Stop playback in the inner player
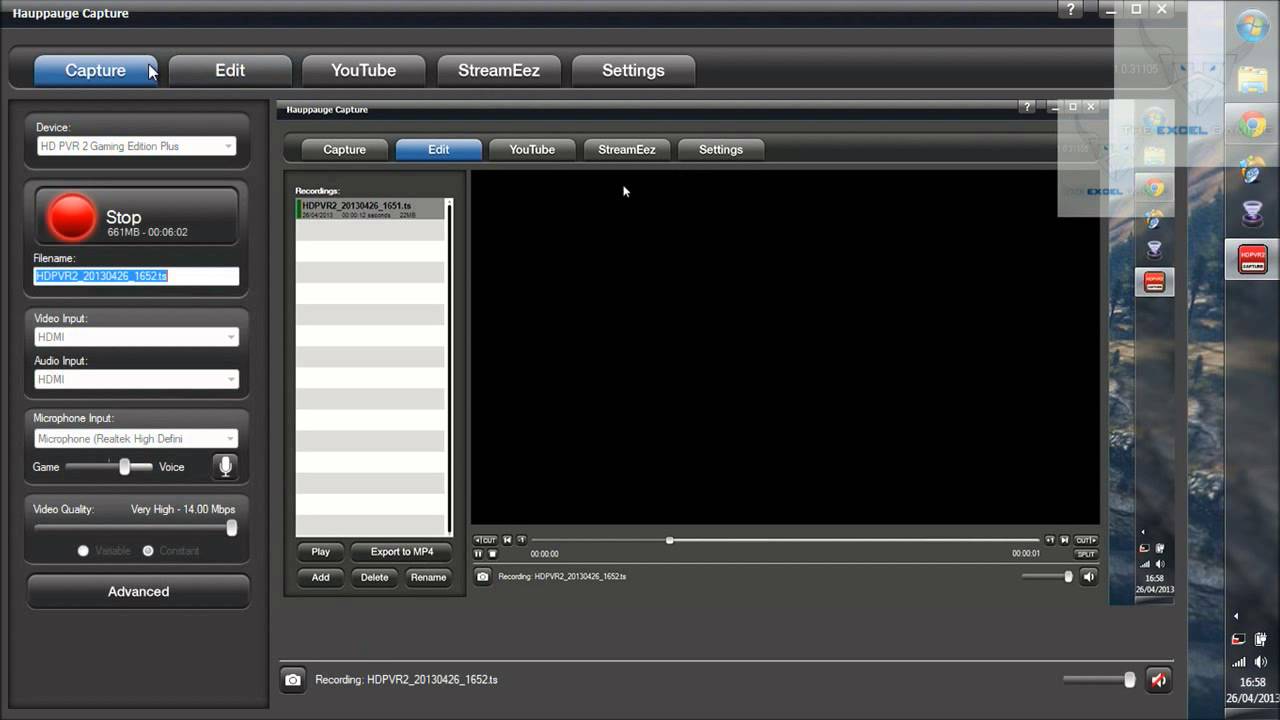Viewport: 1280px width, 720px height. coord(492,554)
